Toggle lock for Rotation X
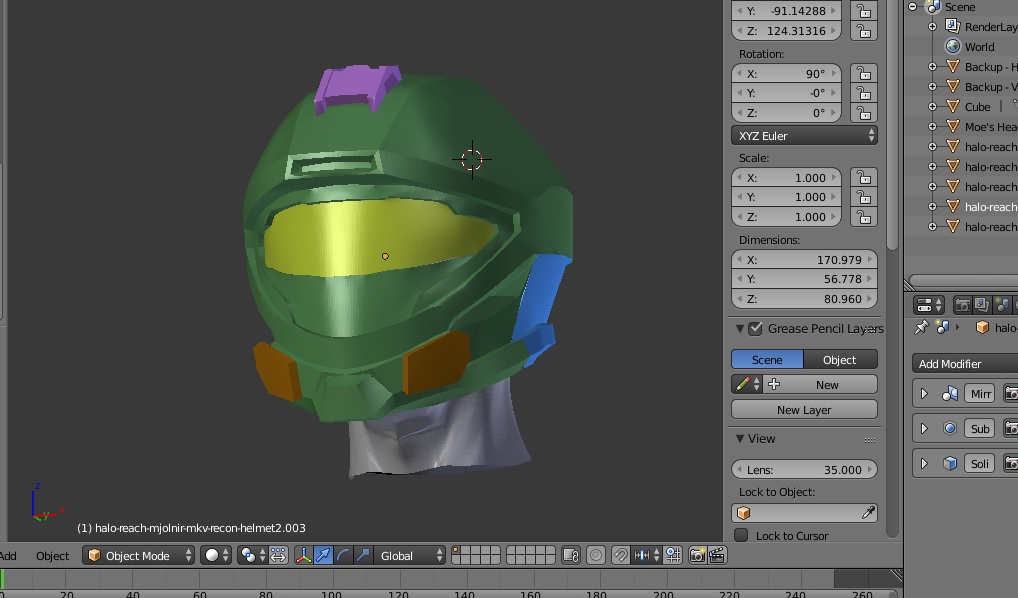The image size is (1018, 598). coord(864,73)
